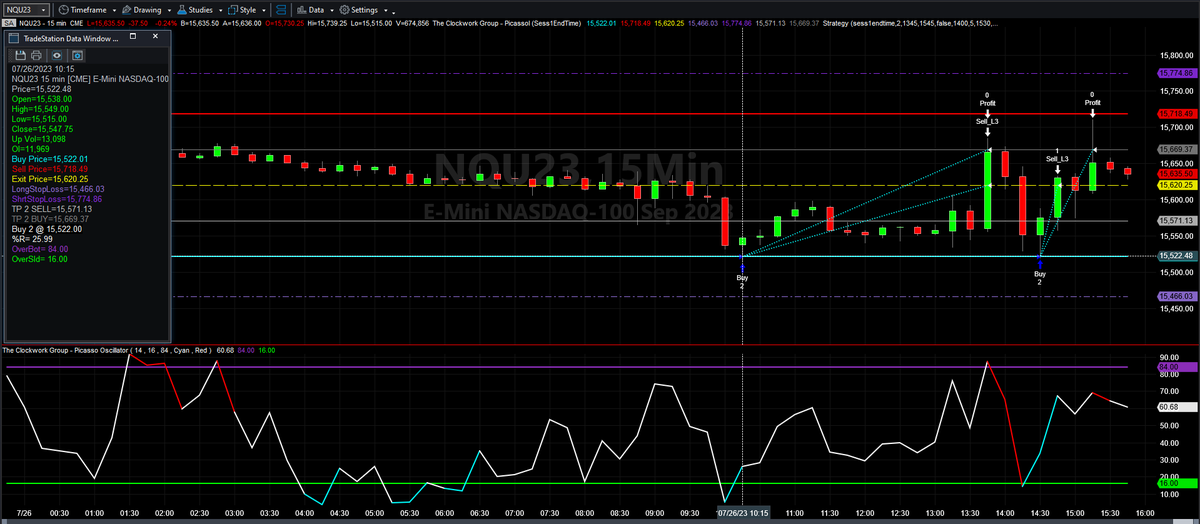
Task: Click the blue chart-linking icon in toolbar
Action: click(x=281, y=10)
